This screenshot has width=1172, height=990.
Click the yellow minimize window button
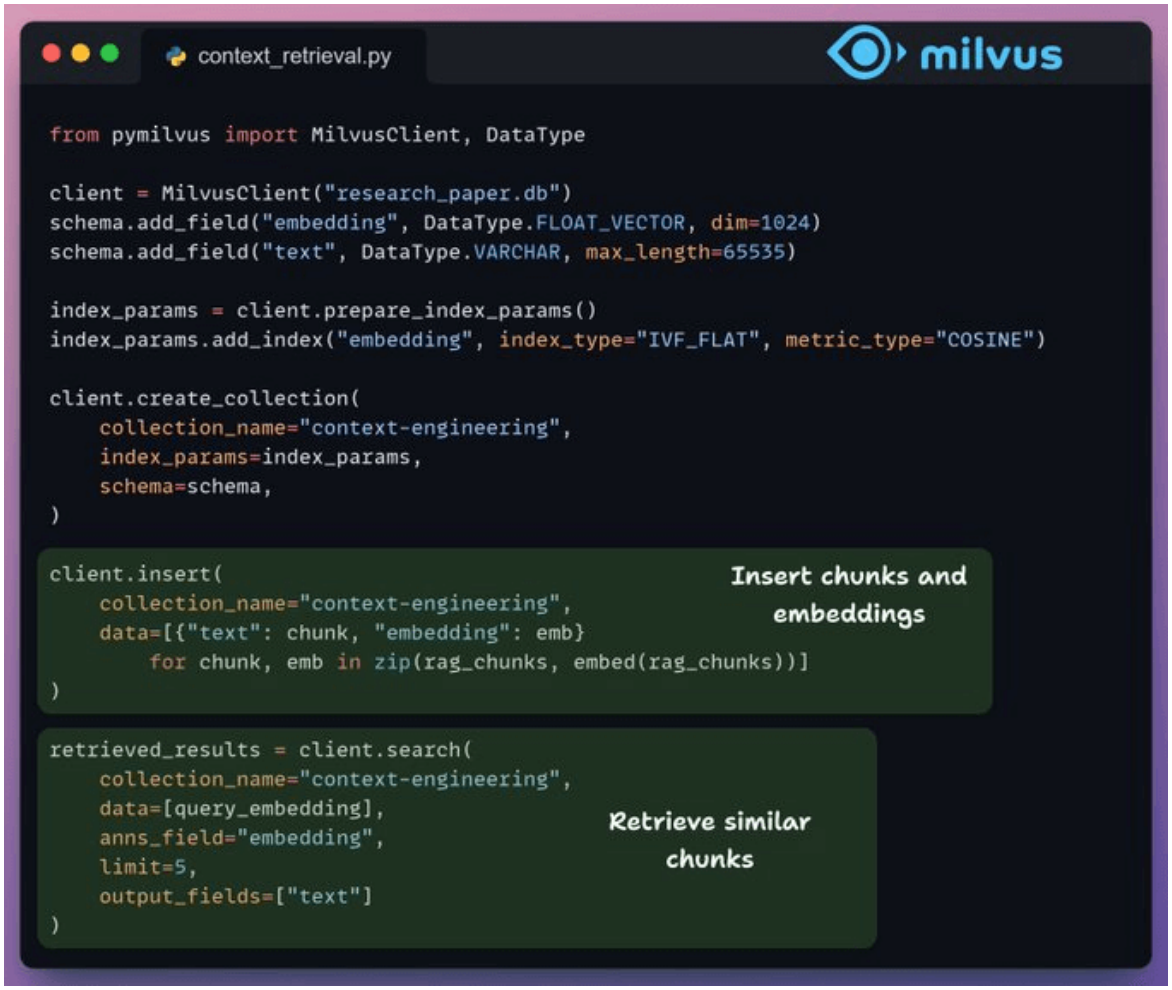(81, 54)
